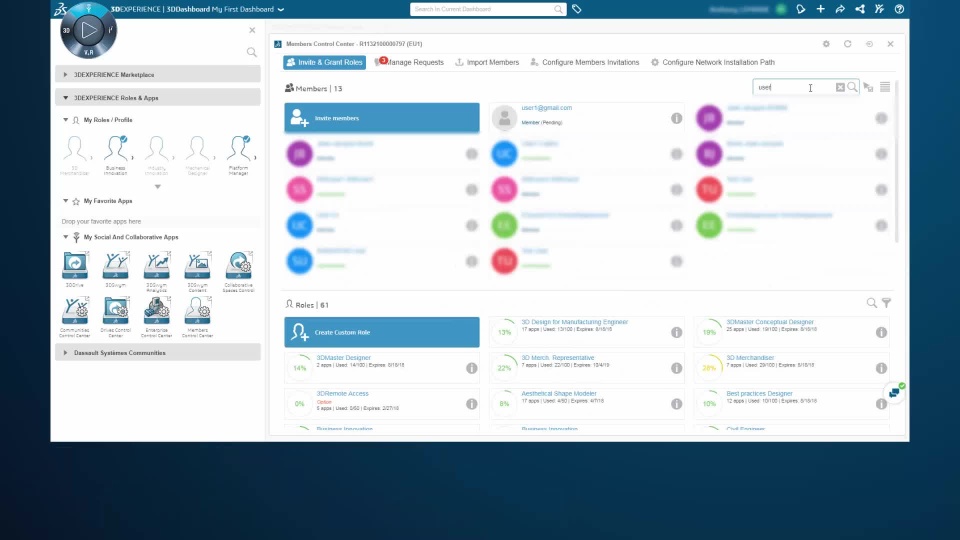Click the share arrow icon in top bar
This screenshot has width=960, height=540.
pos(840,9)
